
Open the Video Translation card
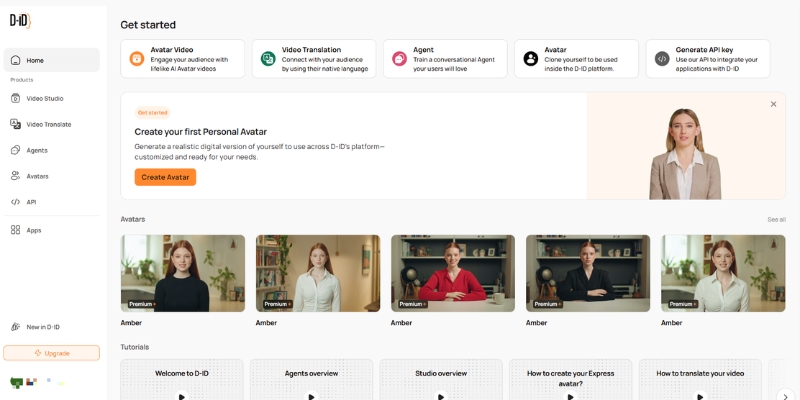[314, 59]
